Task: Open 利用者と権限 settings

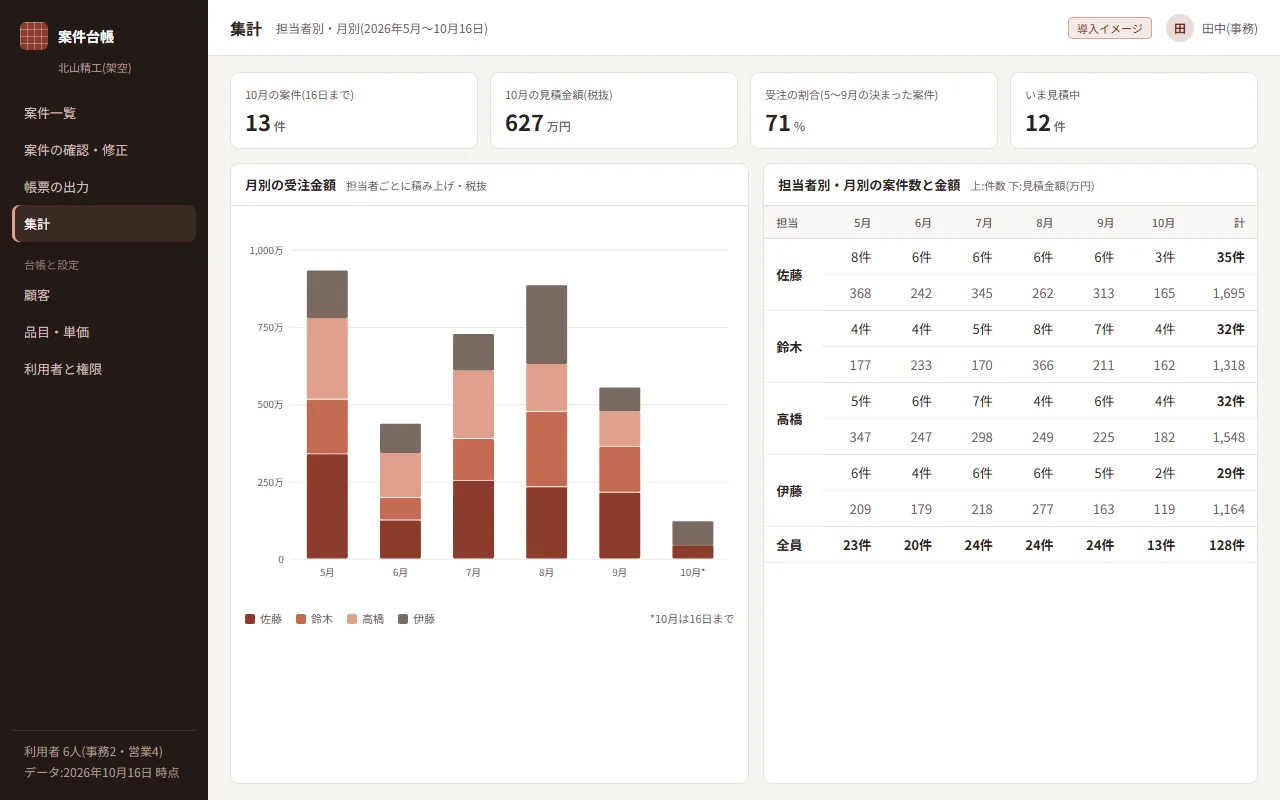Action: pyautogui.click(x=104, y=369)
